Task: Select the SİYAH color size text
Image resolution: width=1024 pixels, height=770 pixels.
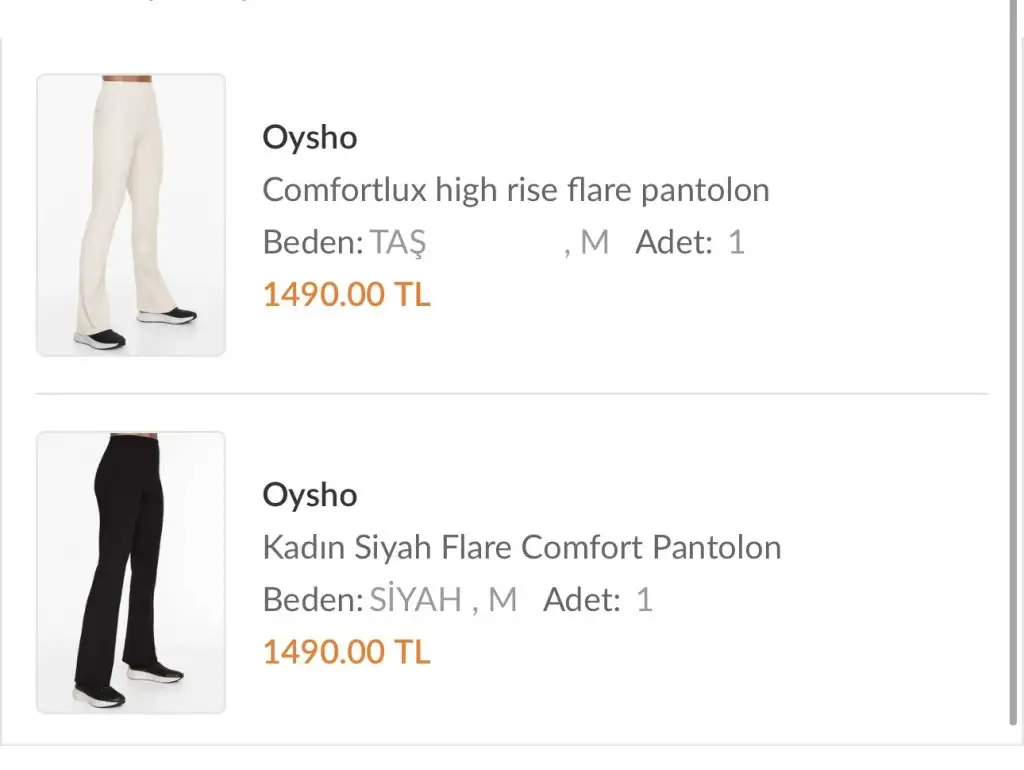Action: coord(416,600)
